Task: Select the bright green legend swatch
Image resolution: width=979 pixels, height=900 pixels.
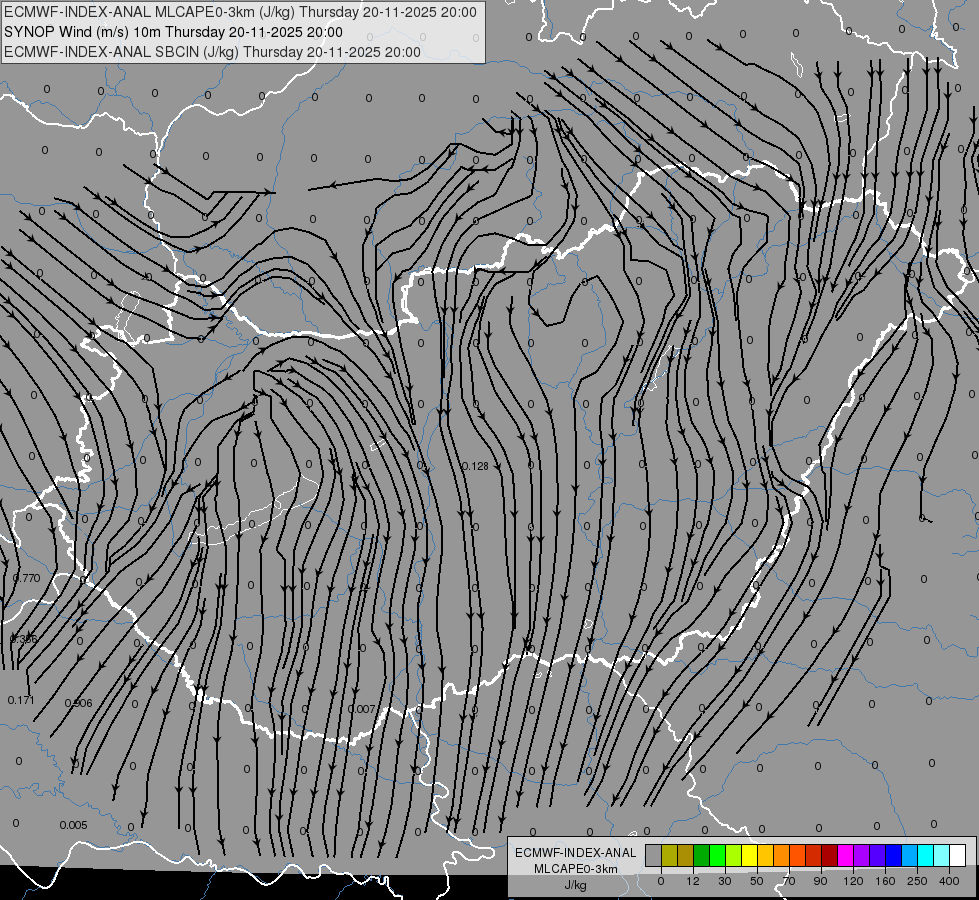Action: pyautogui.click(x=718, y=855)
